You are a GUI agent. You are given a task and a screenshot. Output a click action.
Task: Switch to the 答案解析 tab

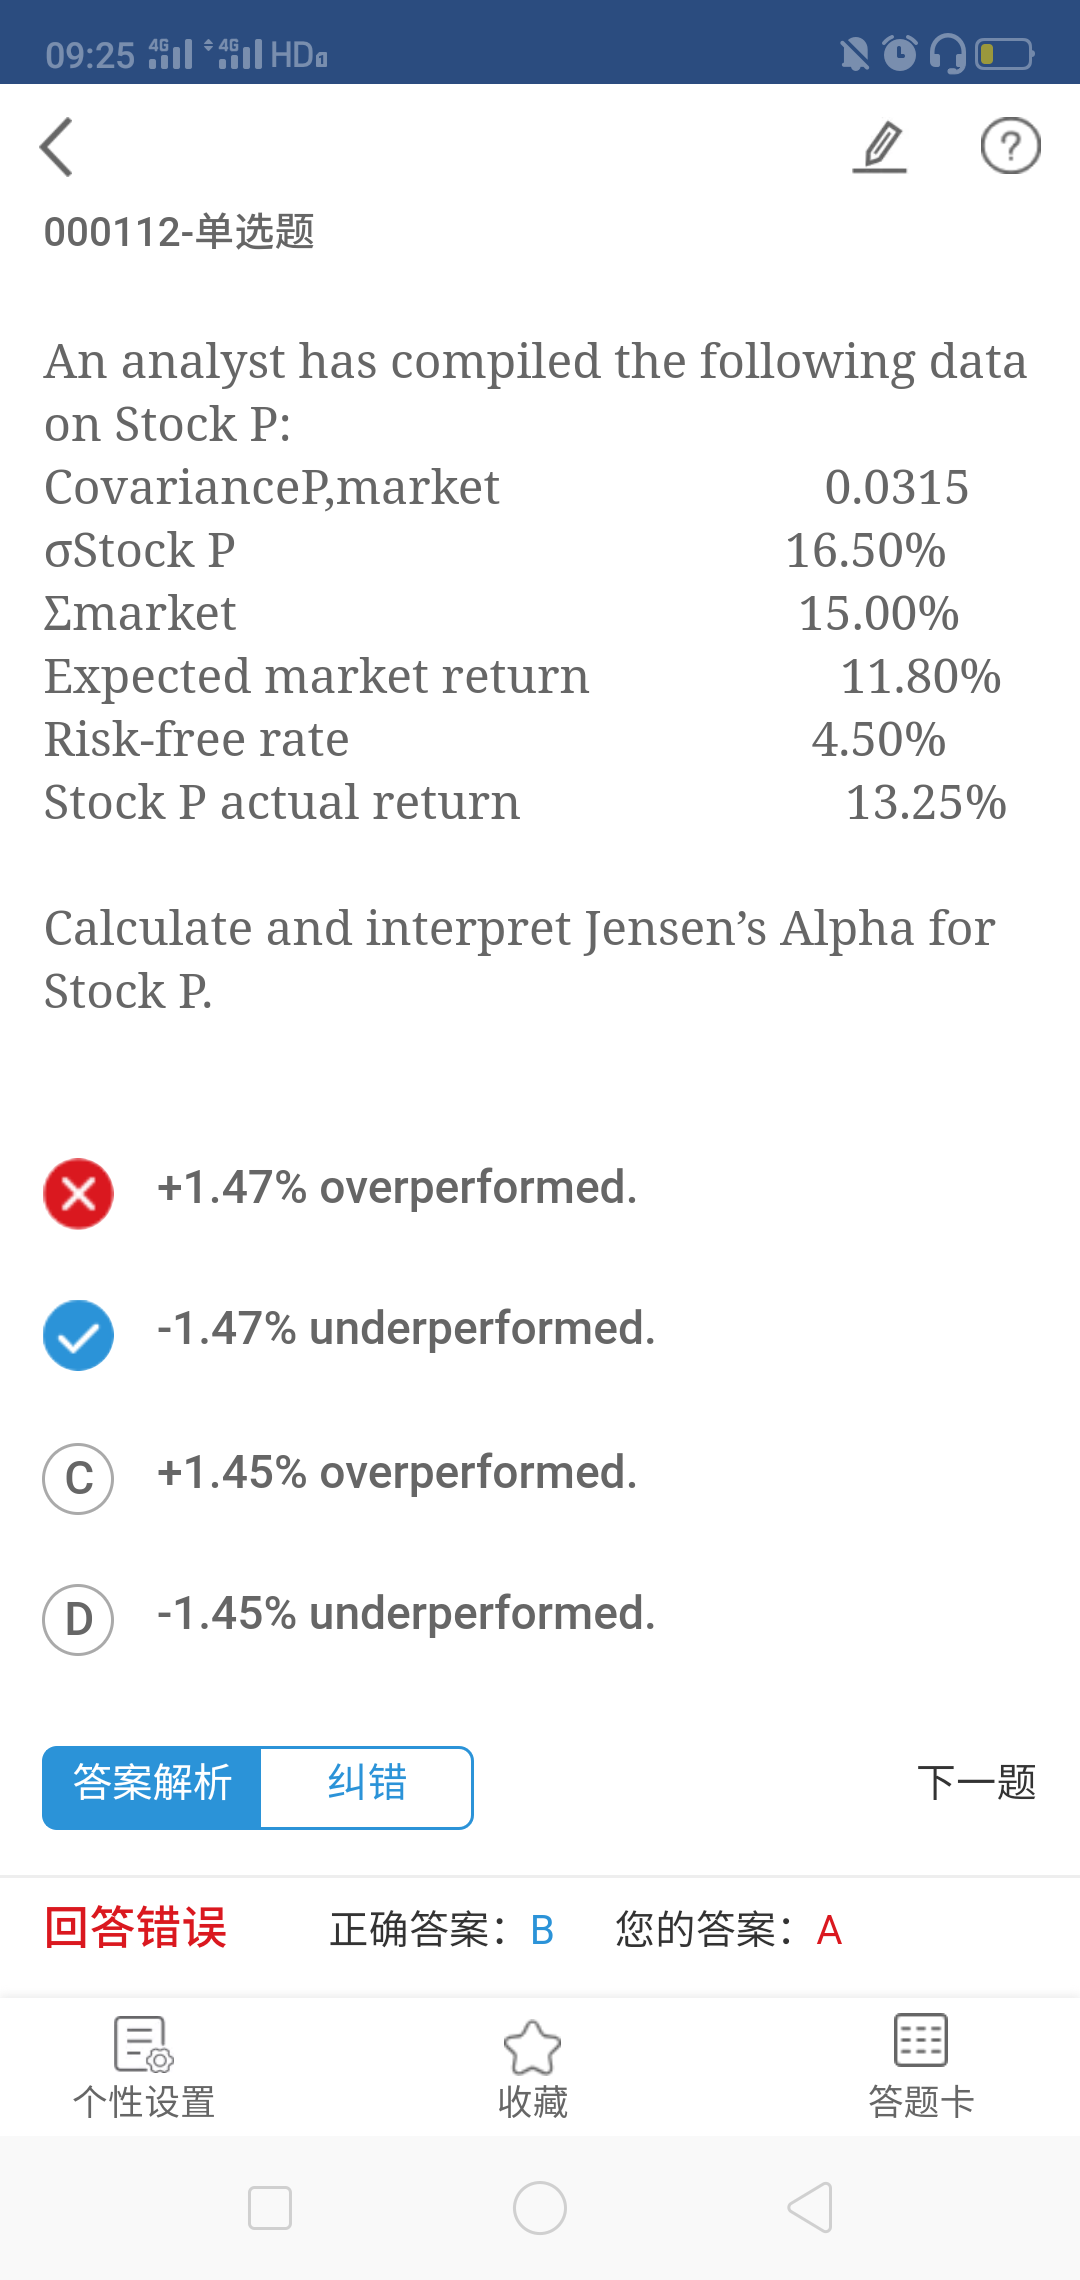coord(152,1787)
